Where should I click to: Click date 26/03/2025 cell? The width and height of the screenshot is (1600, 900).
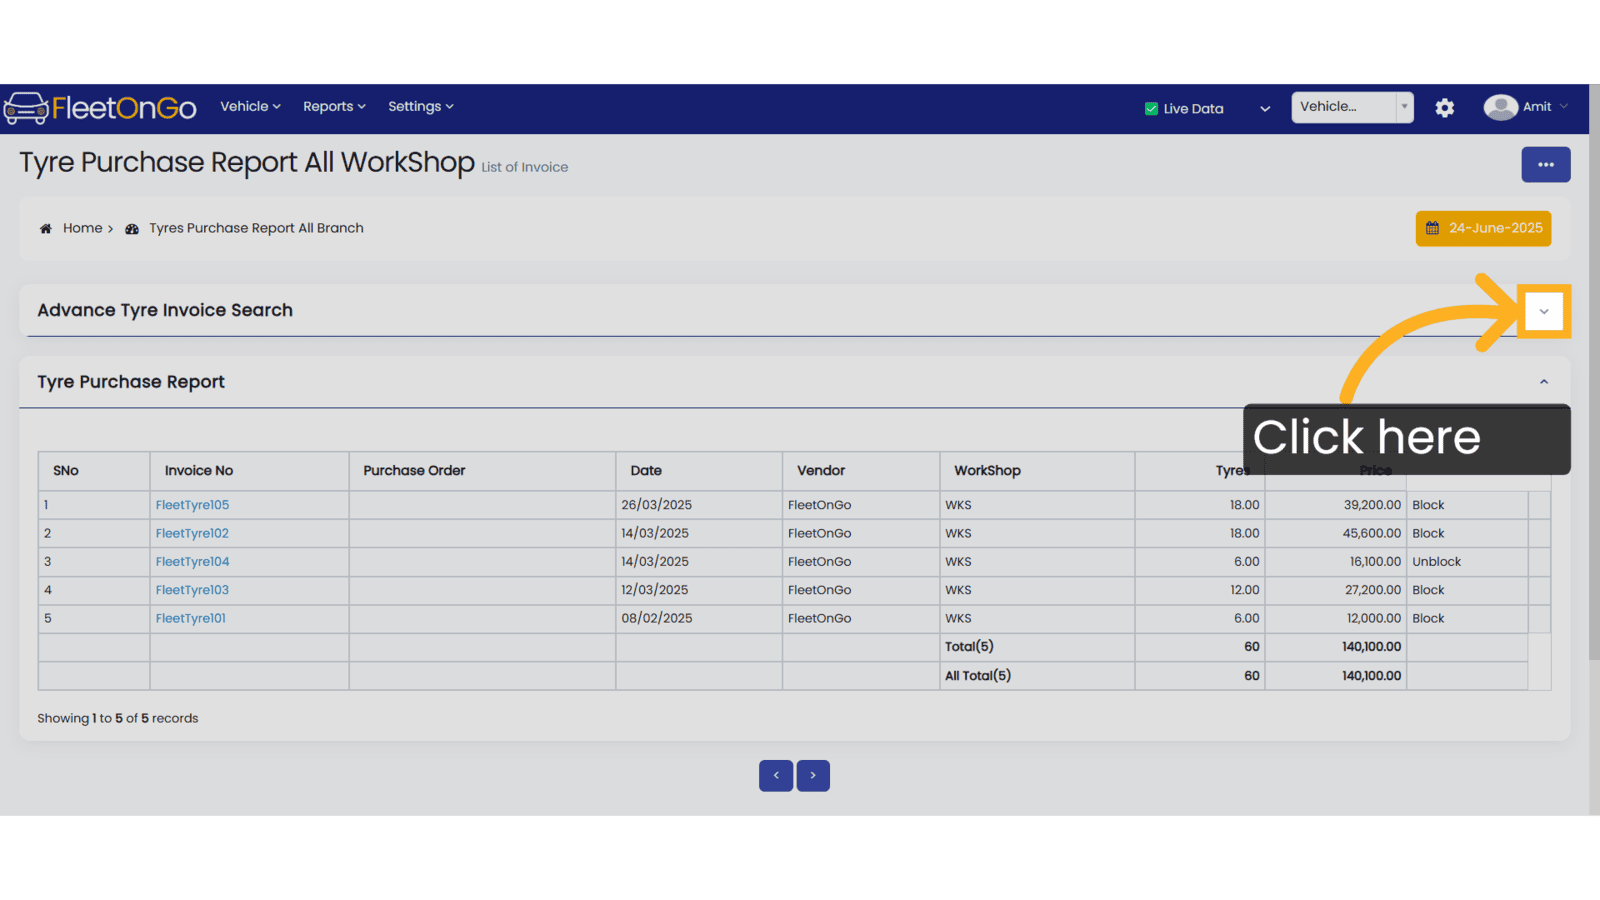(699, 505)
